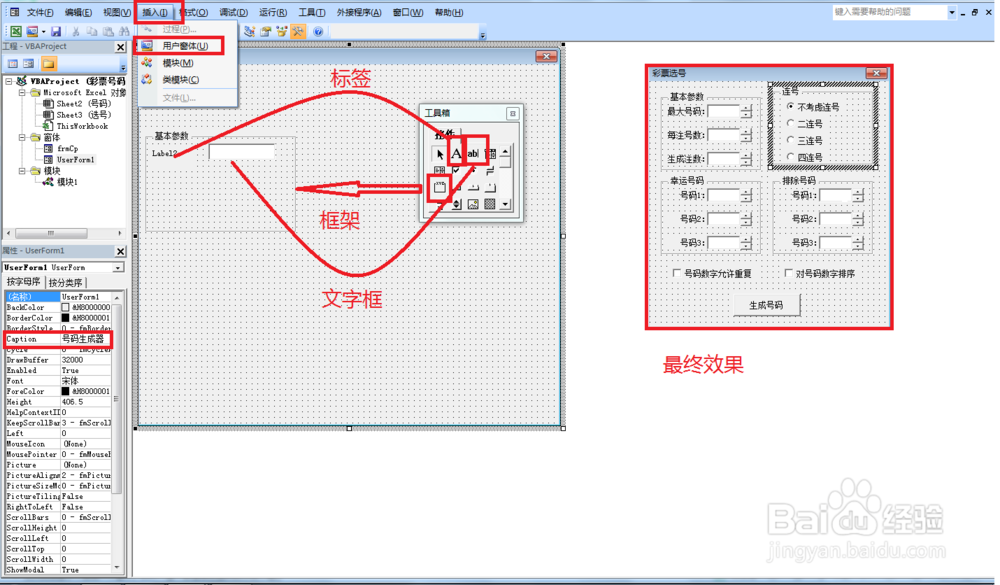Viewport: 1000px width, 585px height.
Task: Pick the Frame control in toolbox
Action: [x=439, y=187]
